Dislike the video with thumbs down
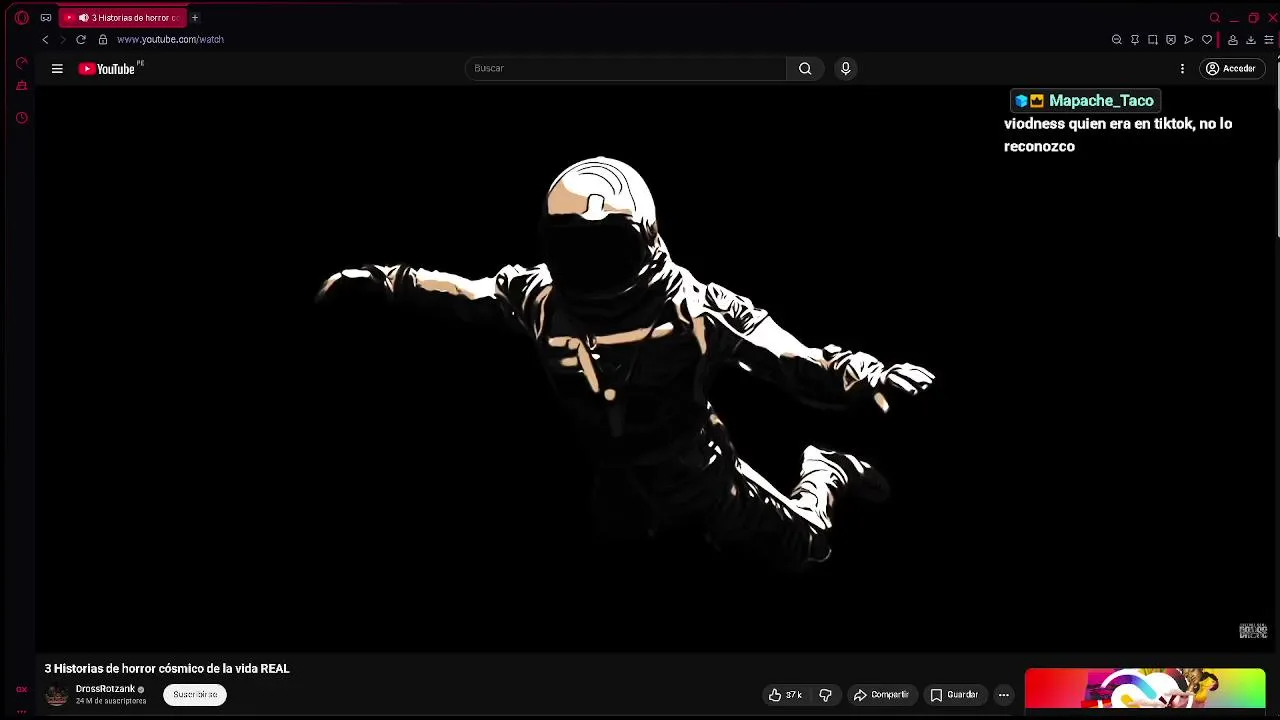This screenshot has width=1280, height=720. [825, 695]
